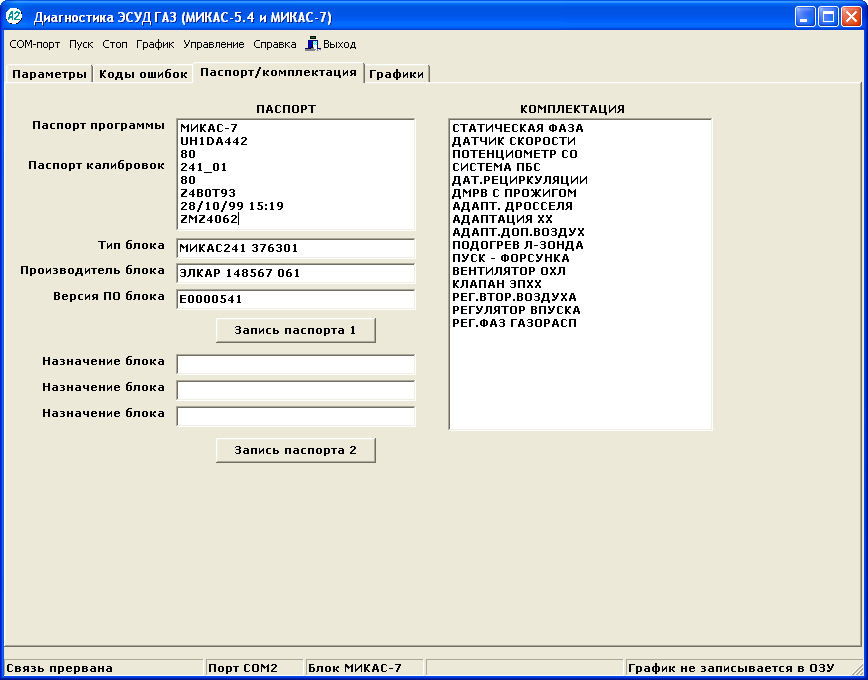Image resolution: width=868 pixels, height=680 pixels.
Task: Select АДАПТ. ДРОССЕЛЯ in the equipment list
Action: coord(512,206)
